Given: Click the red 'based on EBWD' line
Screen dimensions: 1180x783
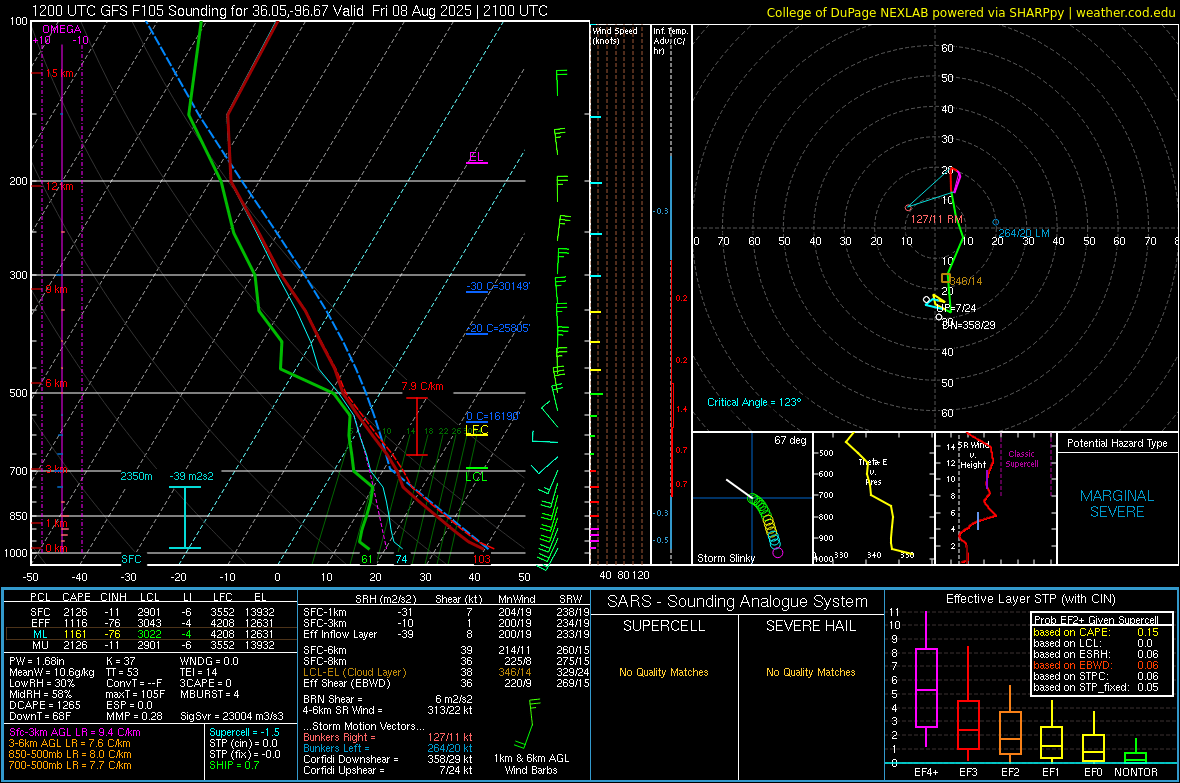Looking at the screenshot, I should point(1096,665).
